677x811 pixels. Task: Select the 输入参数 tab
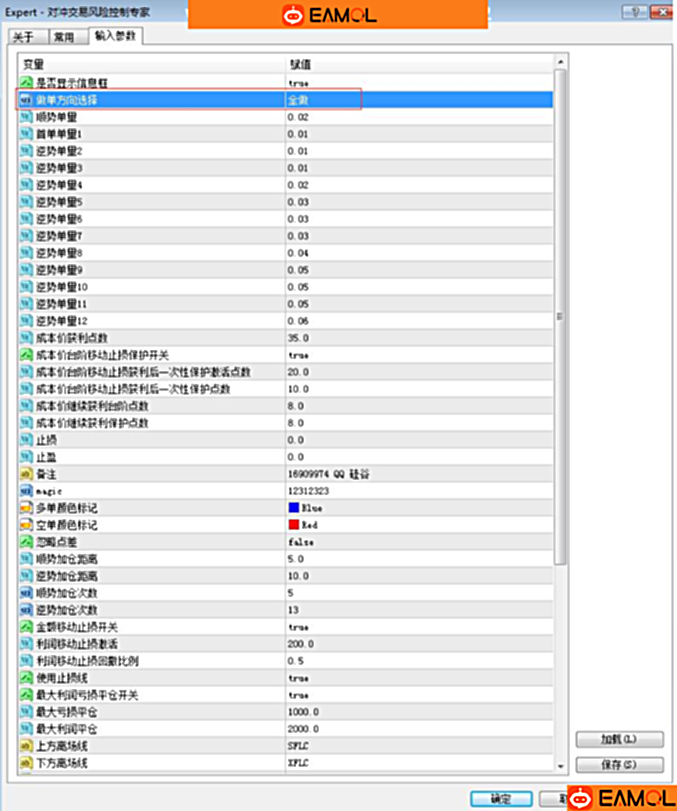click(x=116, y=36)
